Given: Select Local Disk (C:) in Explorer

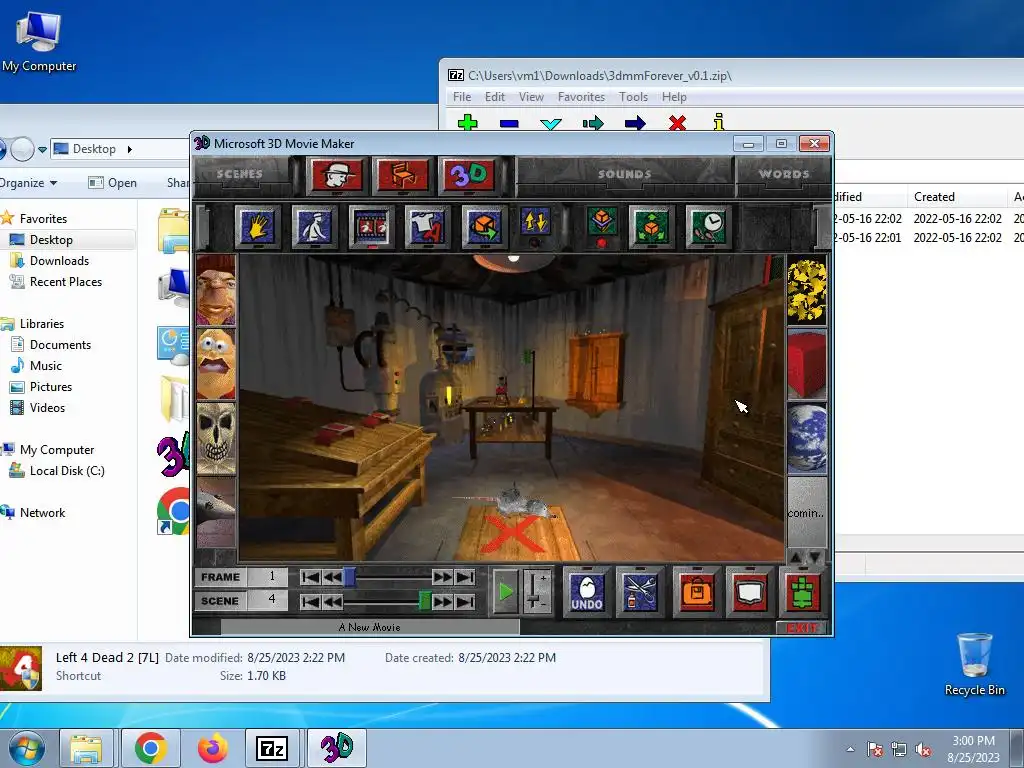Looking at the screenshot, I should (67, 470).
